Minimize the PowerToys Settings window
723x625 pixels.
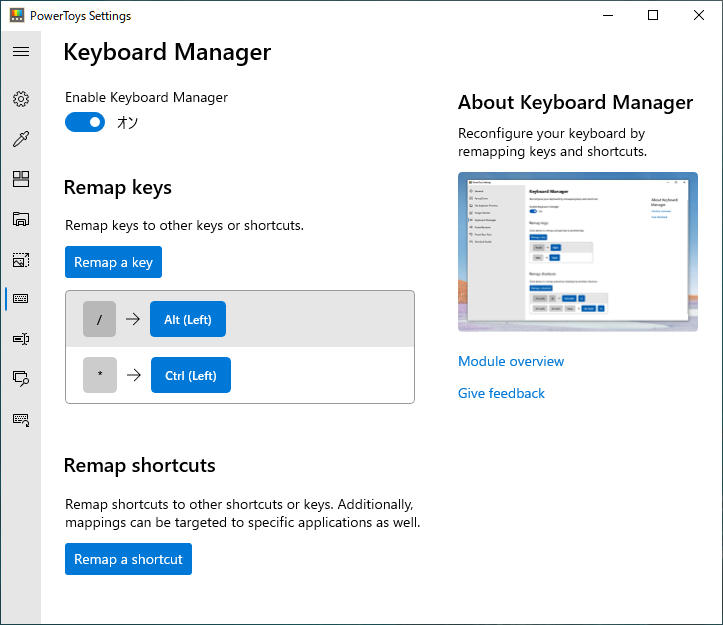tap(608, 15)
